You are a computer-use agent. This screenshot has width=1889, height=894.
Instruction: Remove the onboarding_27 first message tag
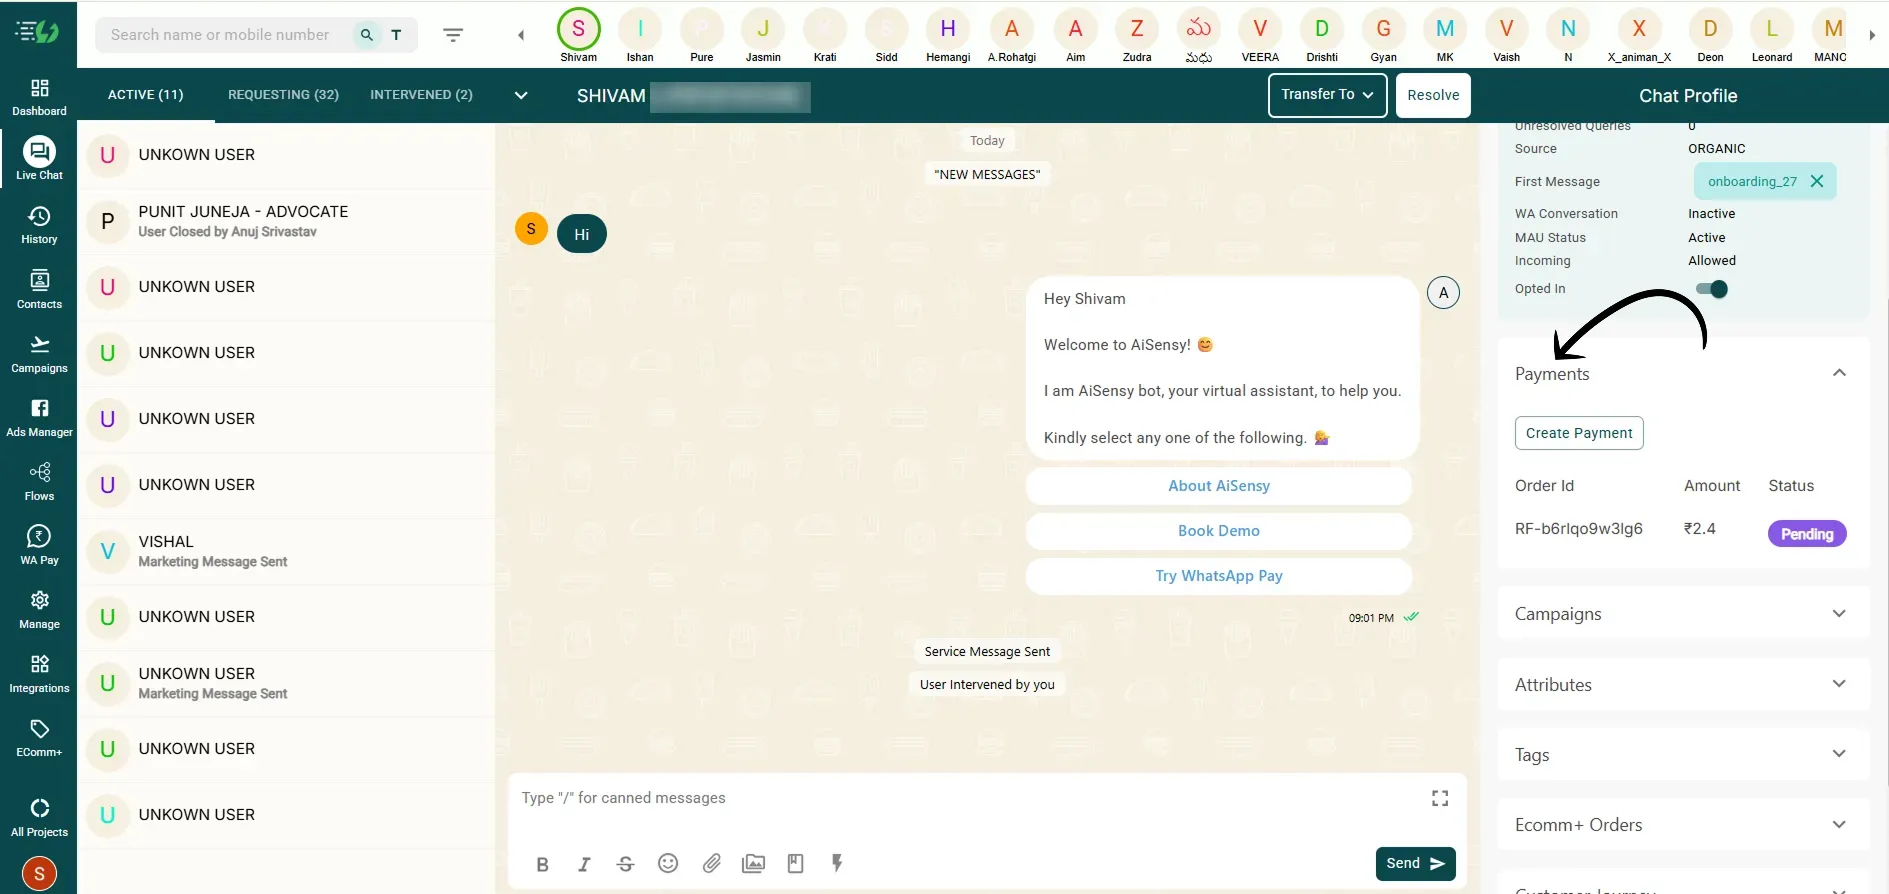click(1817, 181)
